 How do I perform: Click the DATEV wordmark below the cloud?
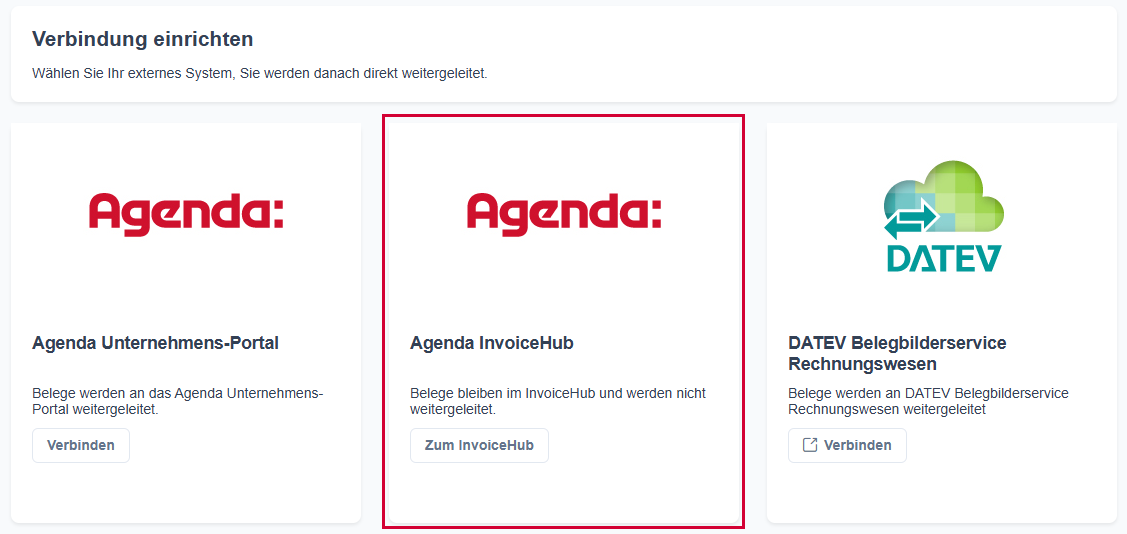tap(943, 258)
